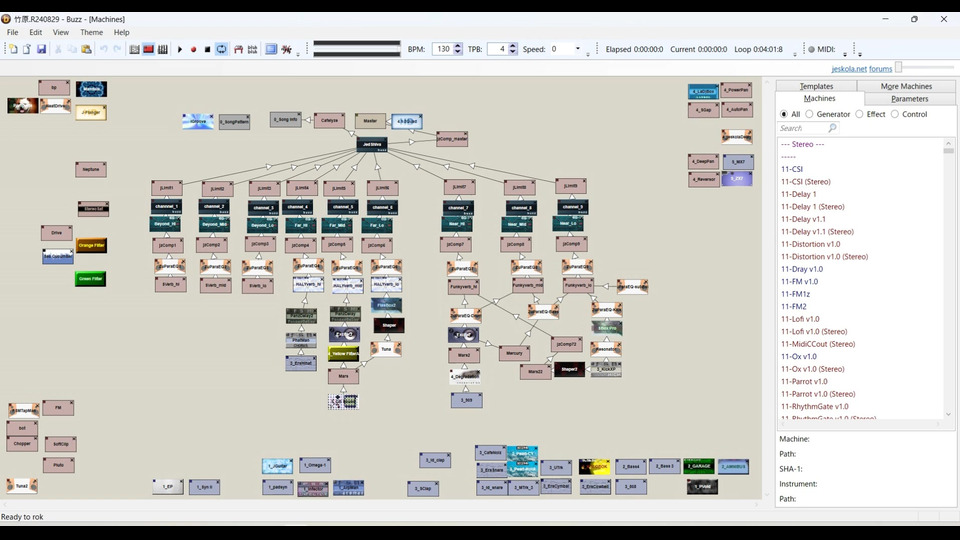
Task: Click the blue window panel toolbar icon
Action: click(271, 49)
